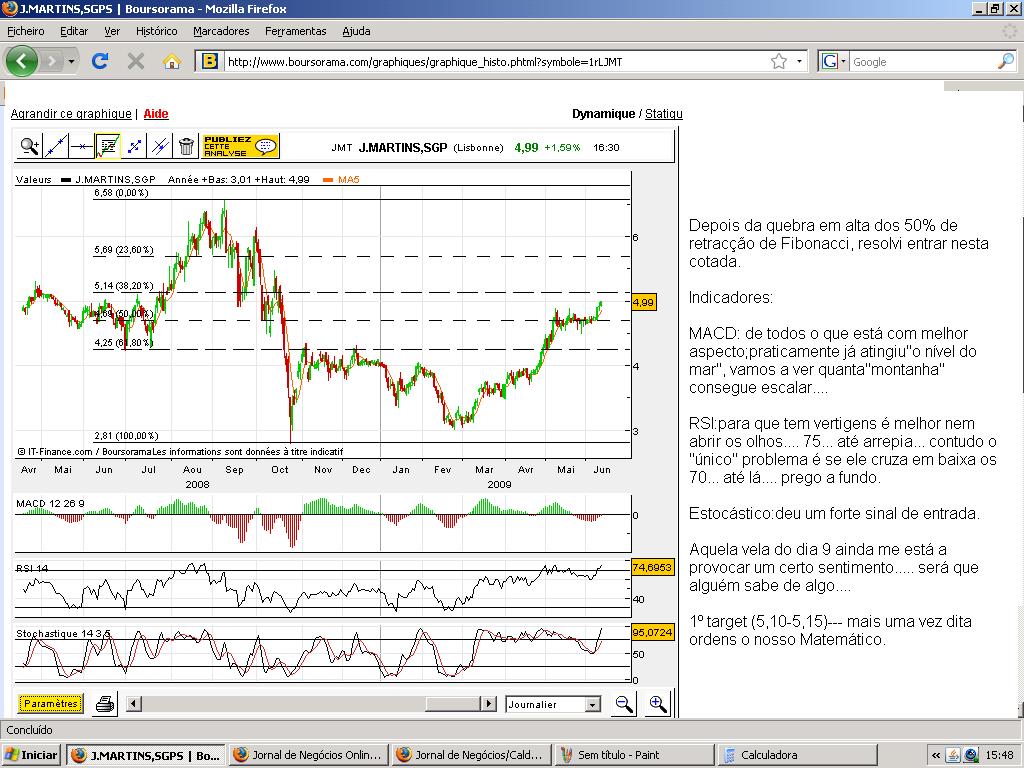Click the Agrandir ce graphique link

[x=71, y=114]
